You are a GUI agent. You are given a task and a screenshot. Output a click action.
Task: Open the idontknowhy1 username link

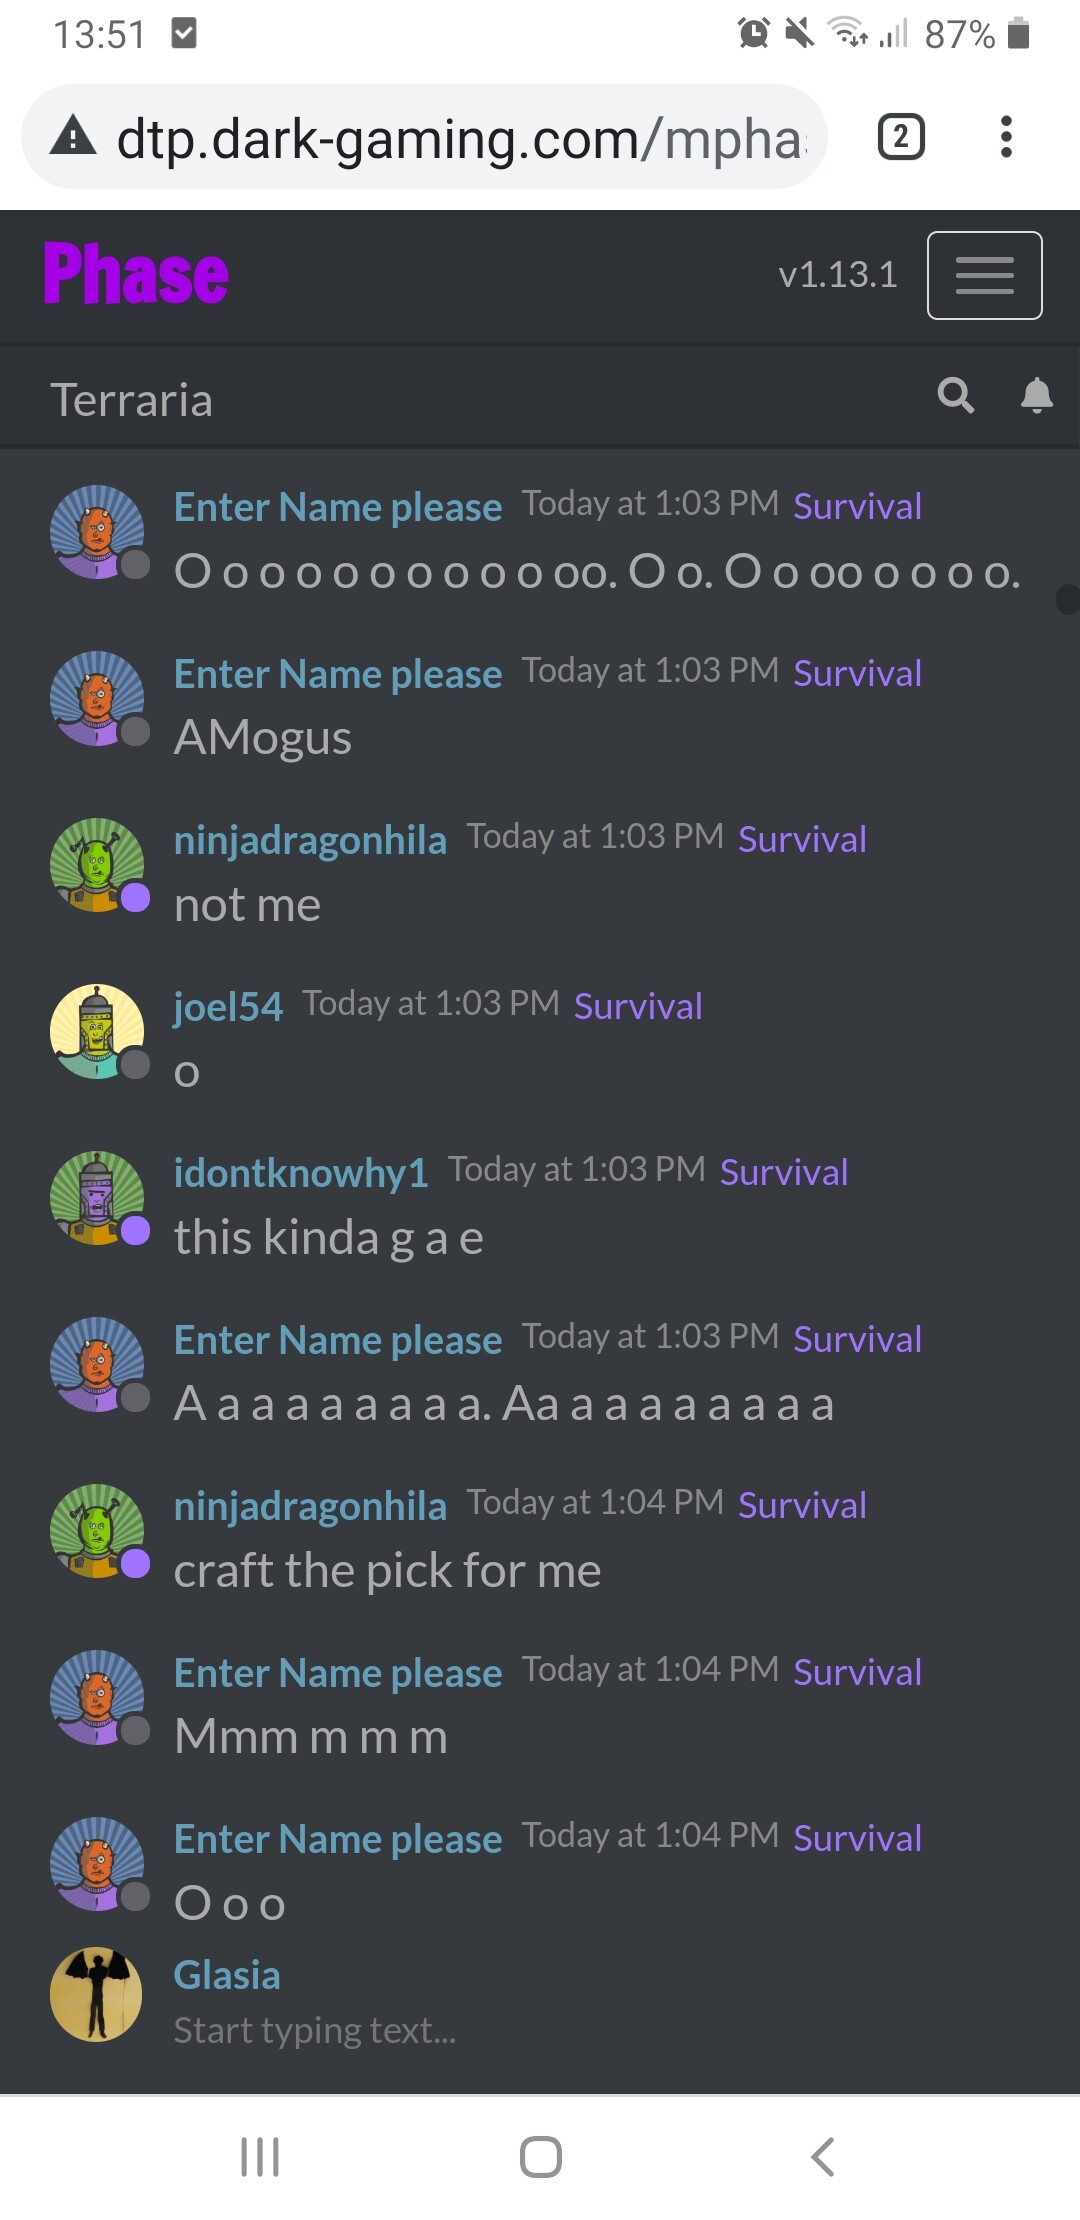(301, 1172)
